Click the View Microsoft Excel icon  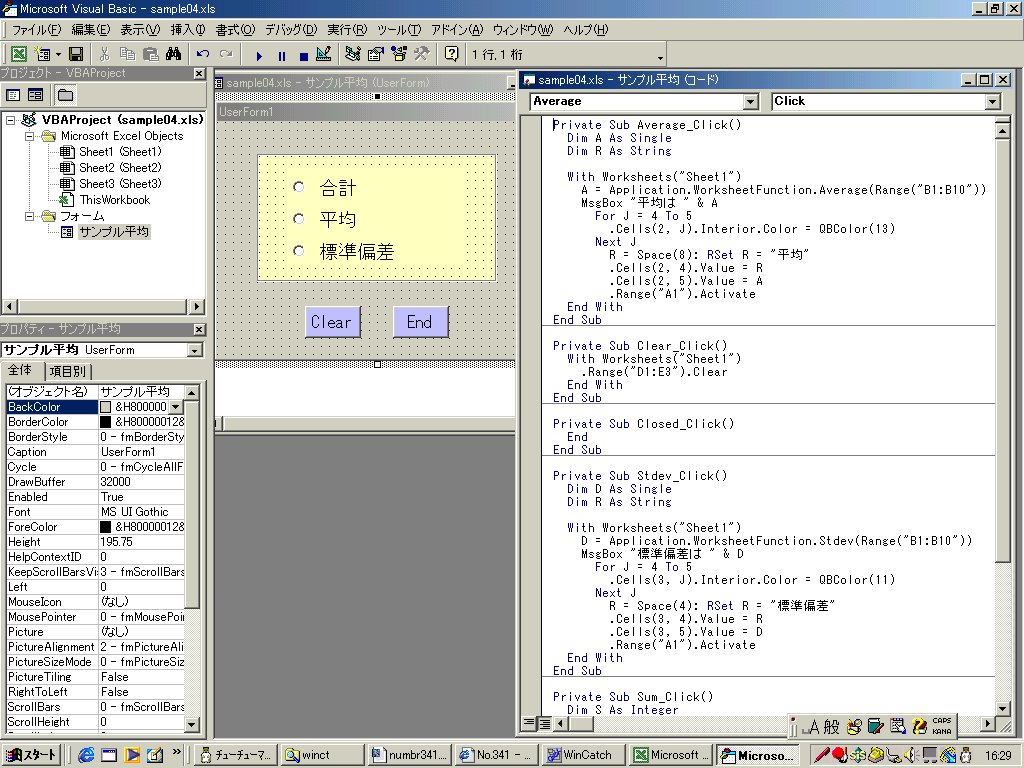19,54
